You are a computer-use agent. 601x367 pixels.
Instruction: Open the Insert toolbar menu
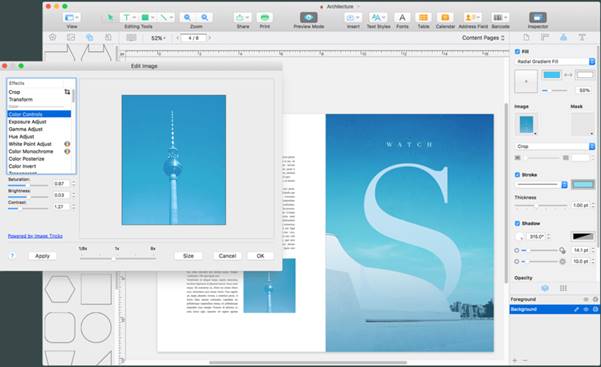click(353, 18)
